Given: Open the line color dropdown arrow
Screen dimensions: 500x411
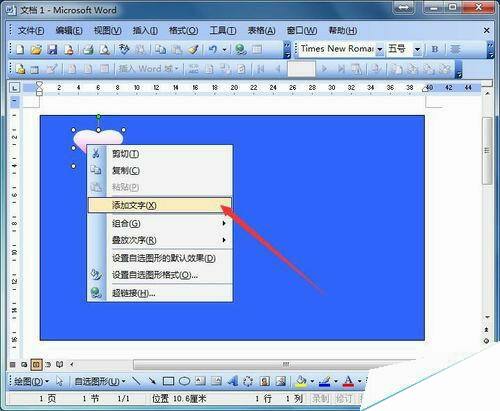Looking at the screenshot, I should pos(336,381).
